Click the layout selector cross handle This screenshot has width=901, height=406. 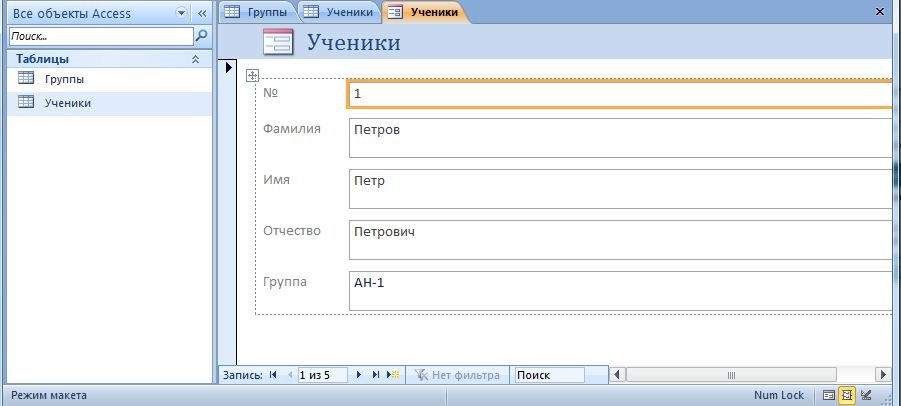tap(253, 75)
